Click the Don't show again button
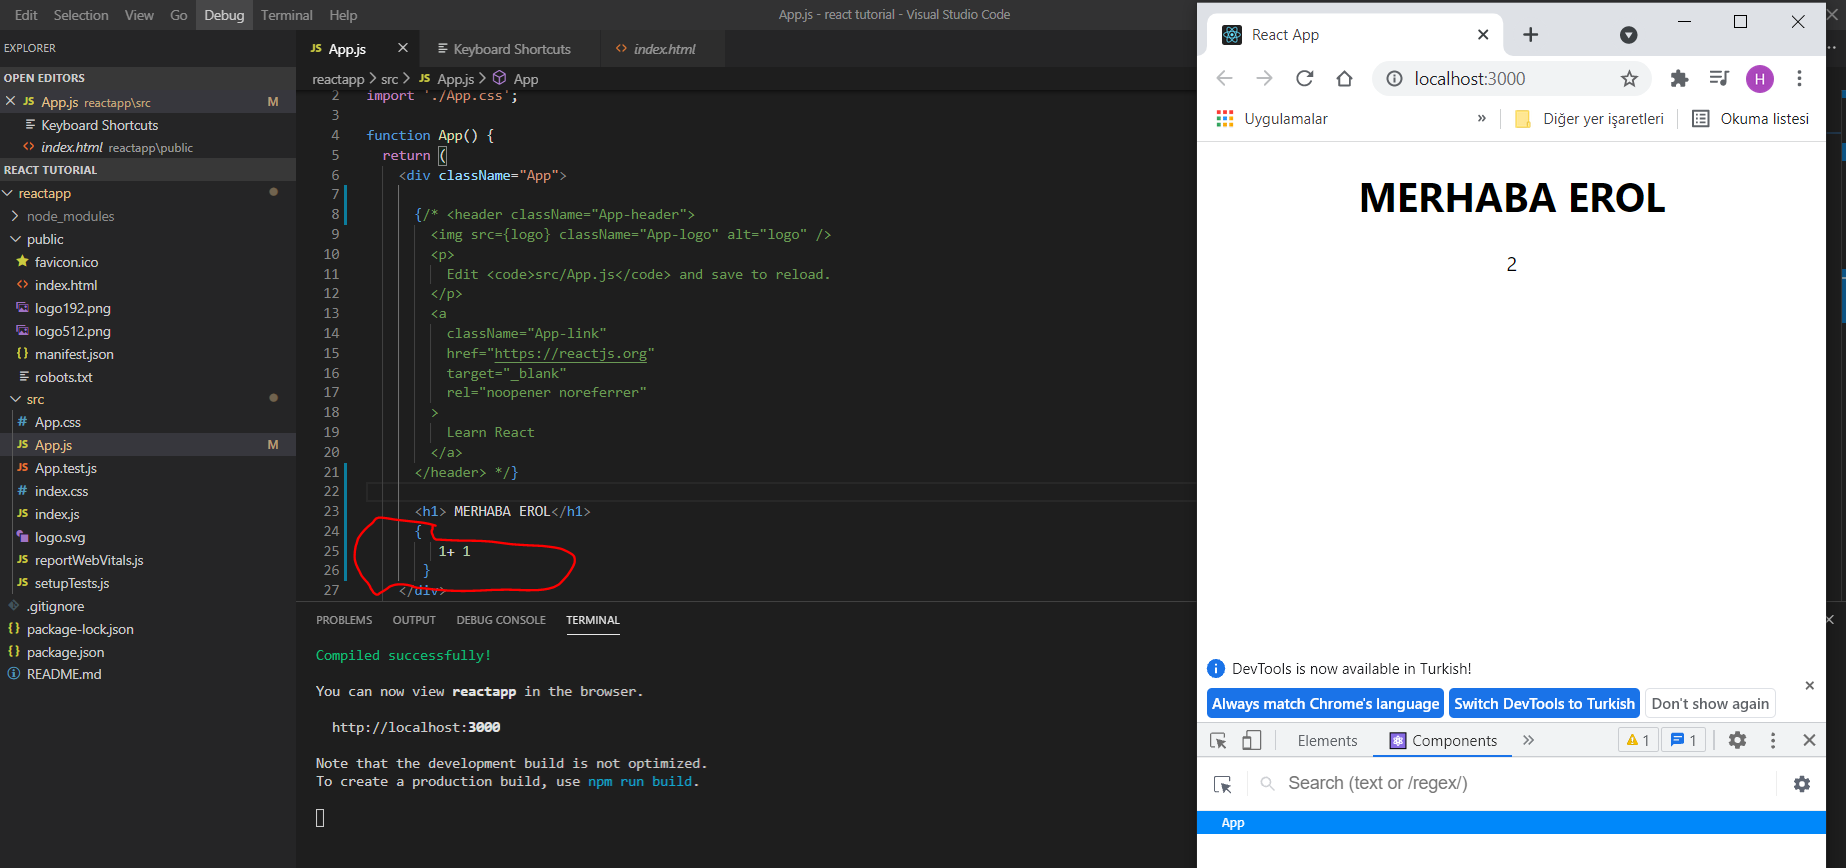Viewport: 1846px width, 868px height. (1709, 704)
